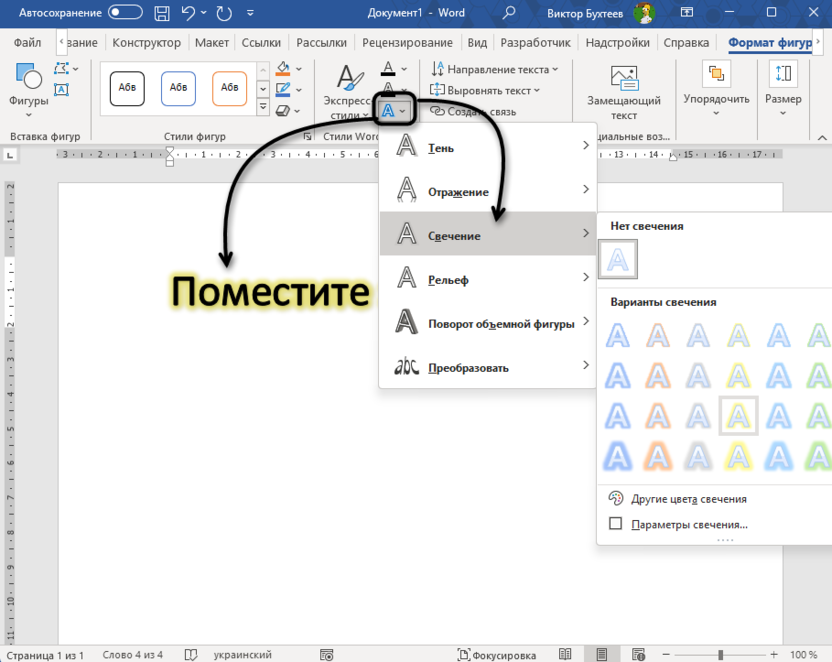Expand the Направление текста dropdown
The height and width of the screenshot is (662, 832).
click(495, 69)
